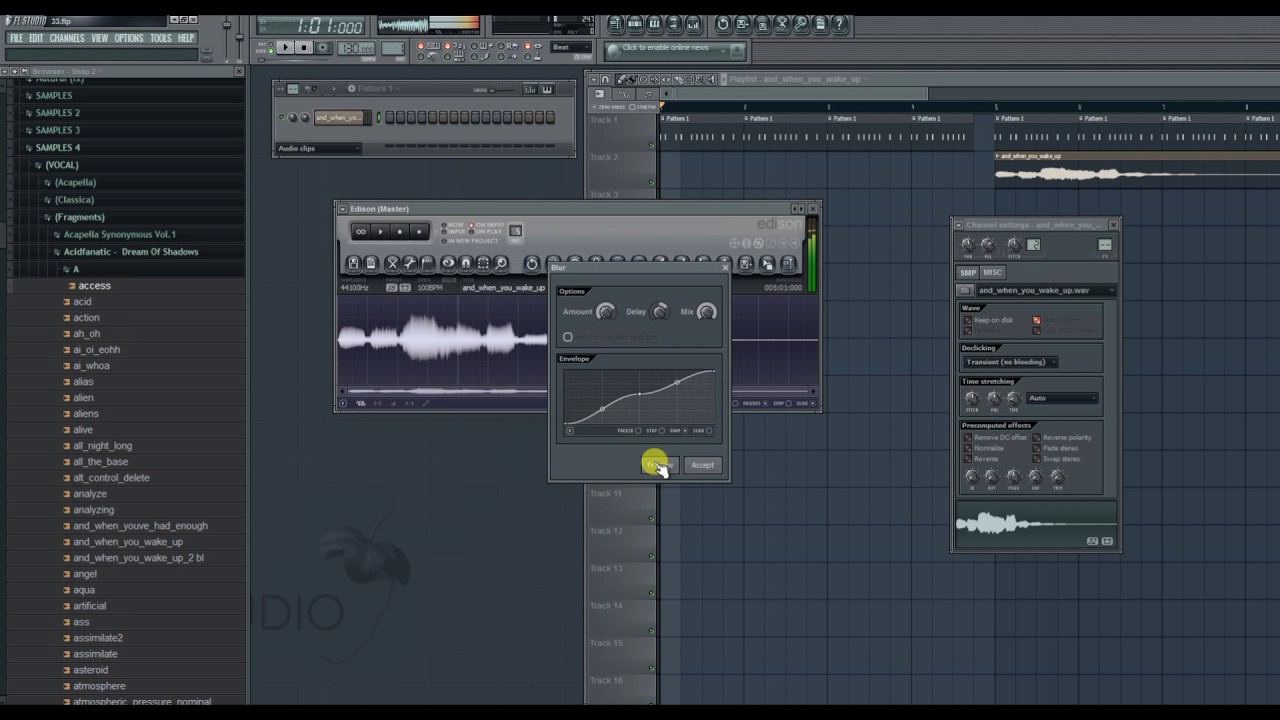Click the Amount knob in the Blur dialog
This screenshot has height=720, width=1280.
[x=606, y=311]
